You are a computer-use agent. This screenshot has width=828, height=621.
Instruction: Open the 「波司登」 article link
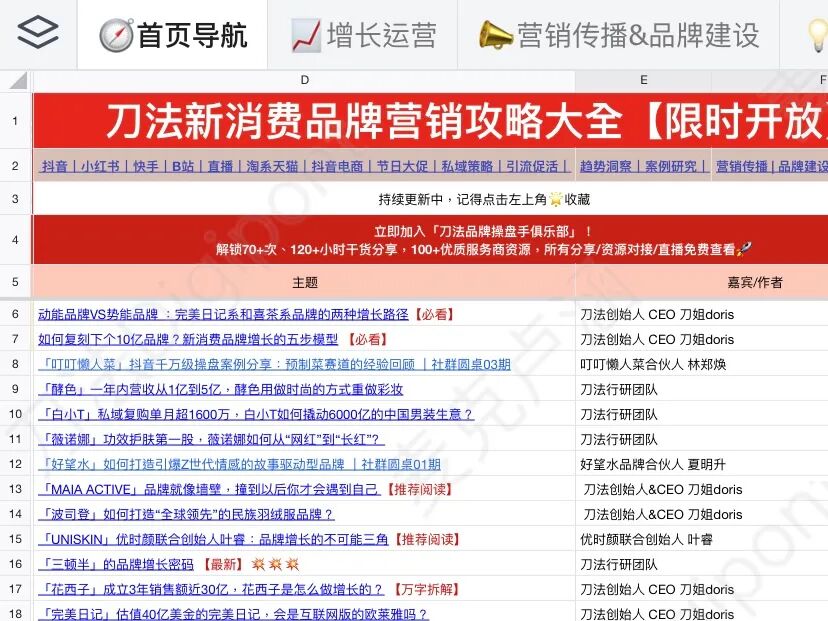tap(186, 514)
